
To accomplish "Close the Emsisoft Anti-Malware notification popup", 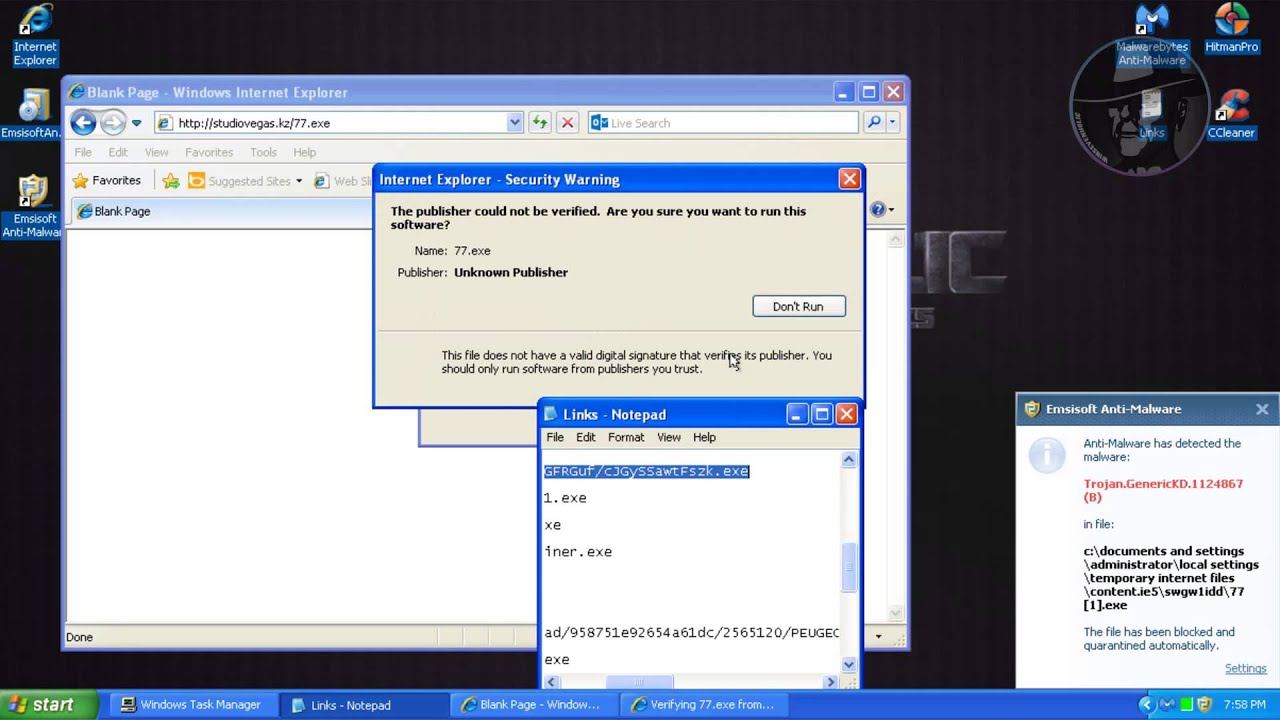I will coord(1262,409).
